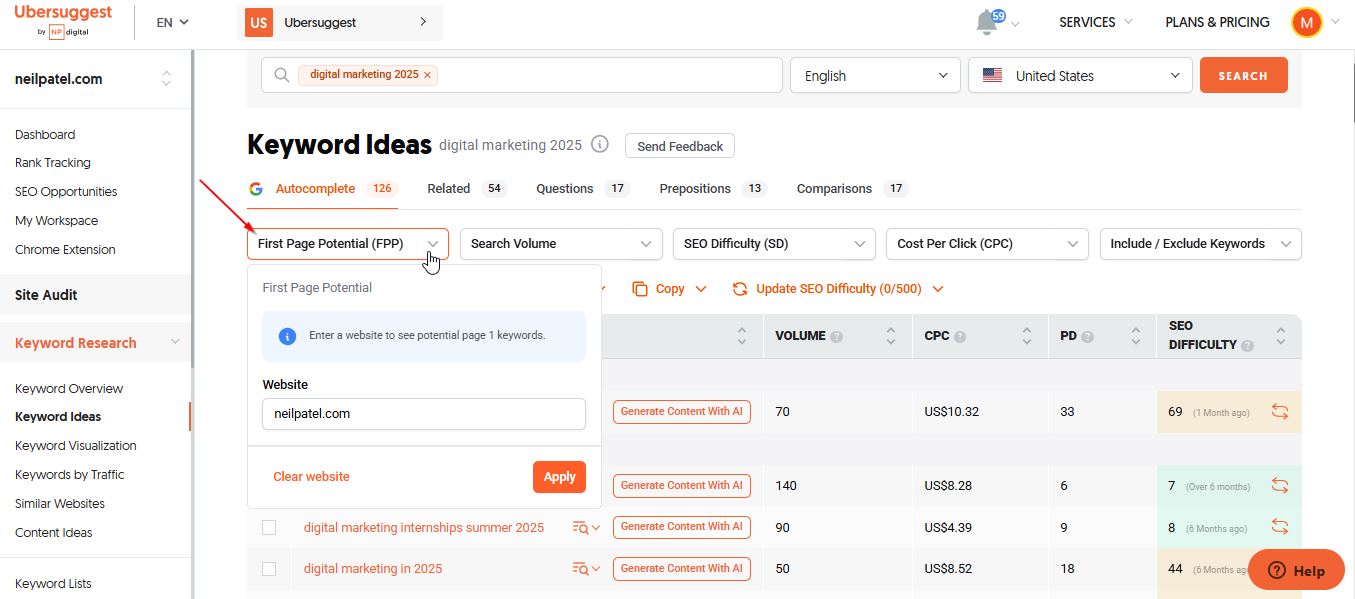Click the Apply button
The image size is (1355, 599).
point(559,477)
